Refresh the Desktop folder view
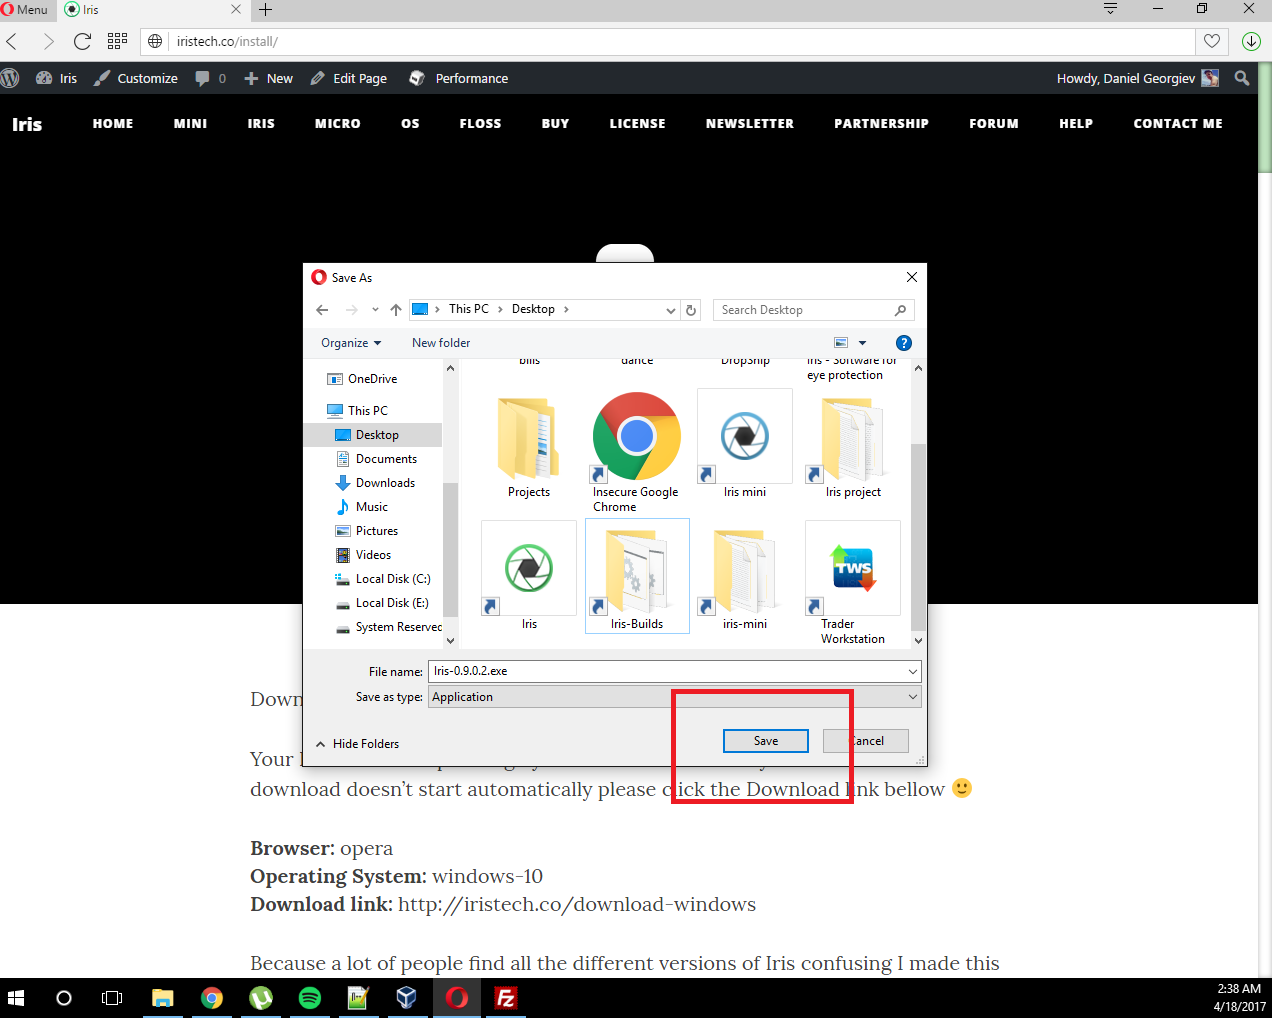Viewport: 1272px width, 1018px height. point(691,310)
